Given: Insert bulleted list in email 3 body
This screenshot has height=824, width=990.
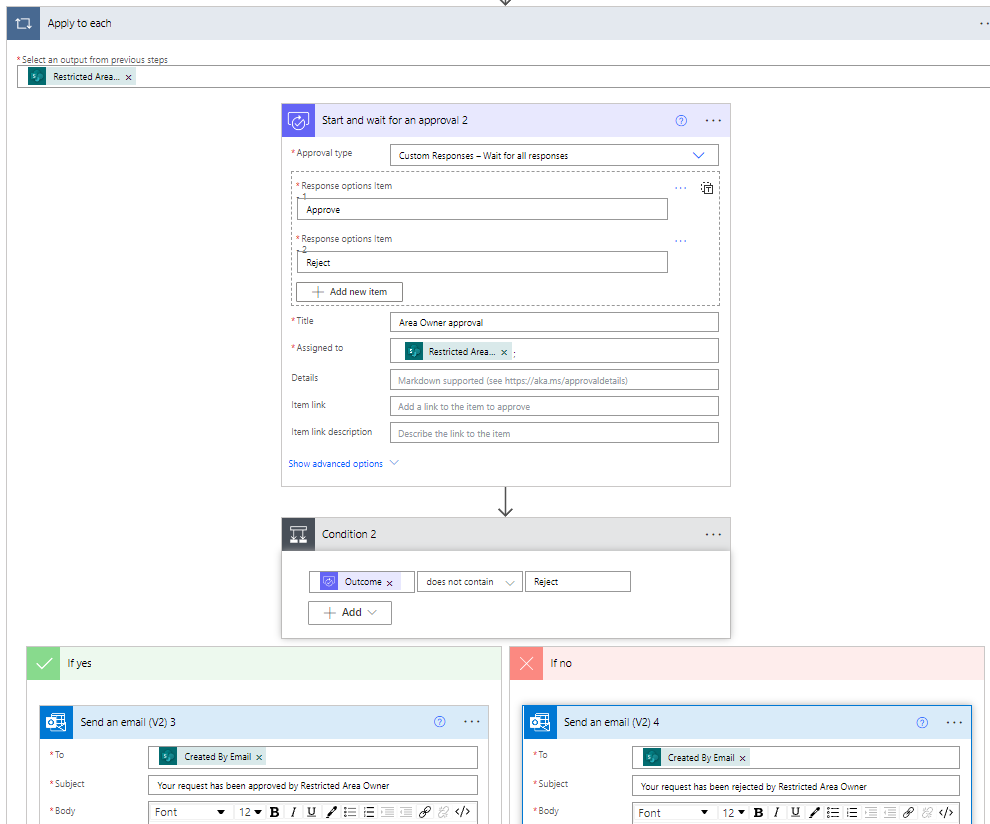Looking at the screenshot, I should (x=350, y=812).
